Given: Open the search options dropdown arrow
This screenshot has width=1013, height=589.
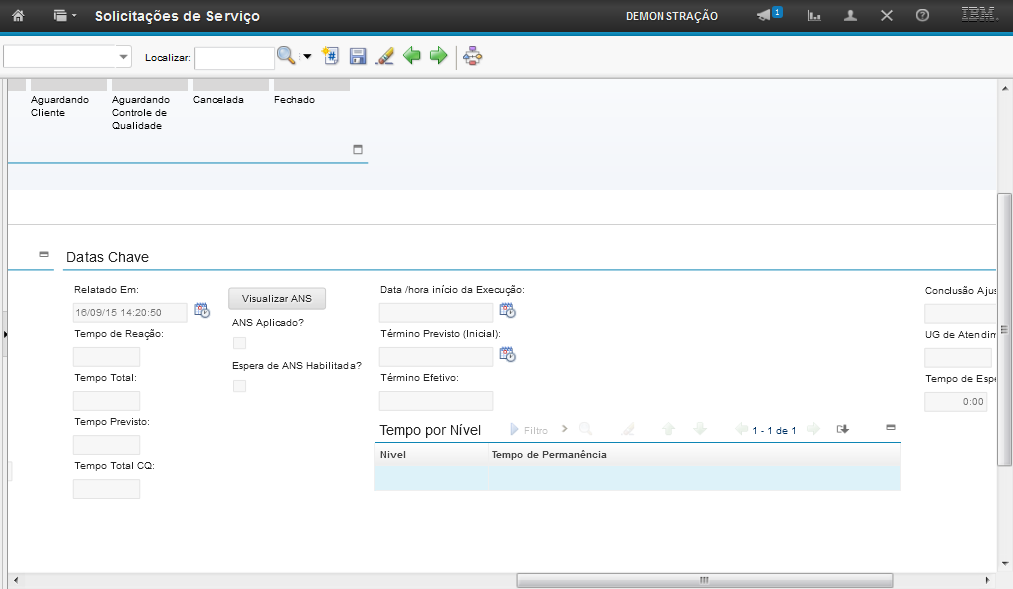Looking at the screenshot, I should tap(307, 57).
